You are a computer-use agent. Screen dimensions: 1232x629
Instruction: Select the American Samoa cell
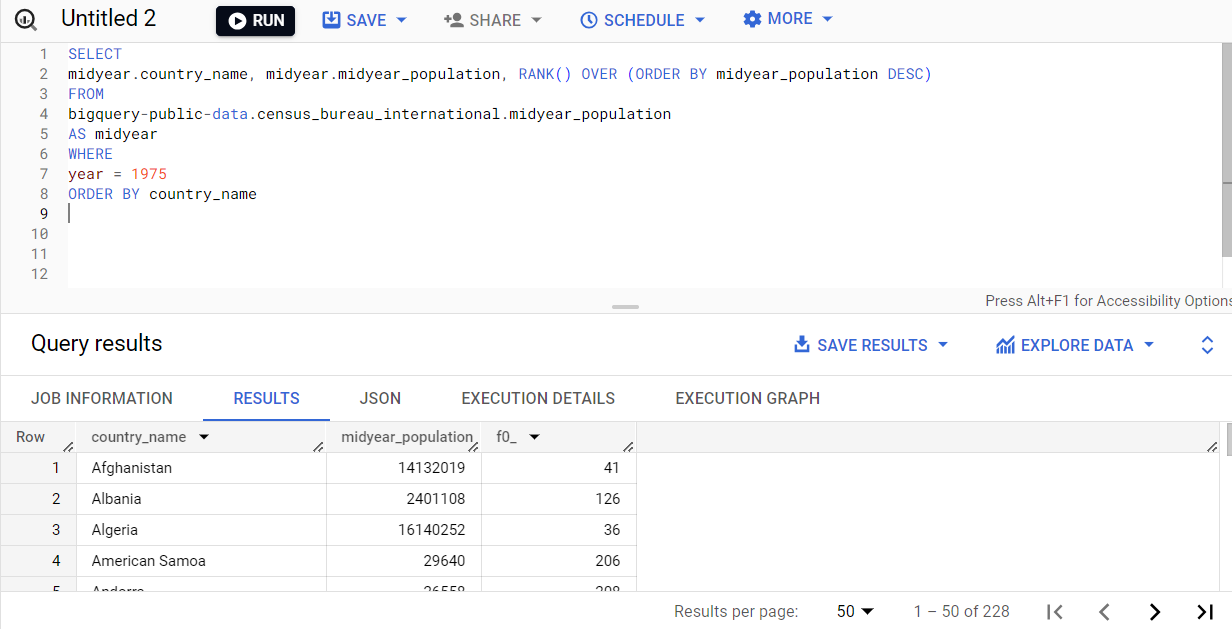[201, 561]
